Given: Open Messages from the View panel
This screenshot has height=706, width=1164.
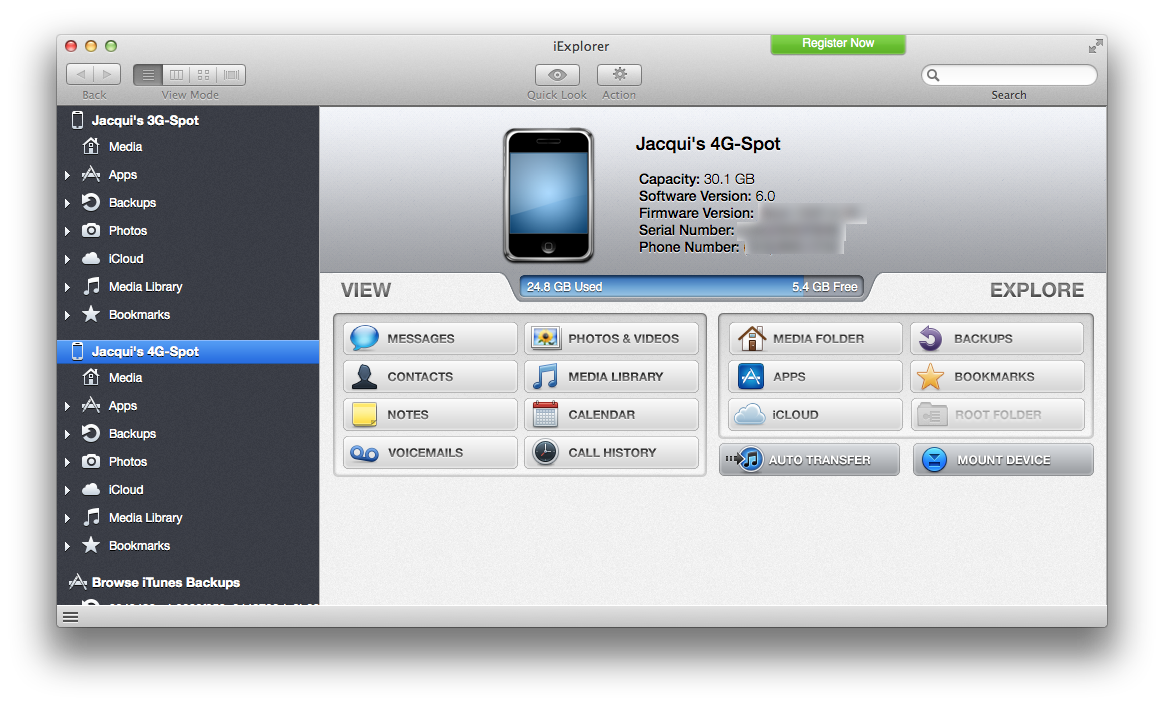Looking at the screenshot, I should (x=430, y=339).
